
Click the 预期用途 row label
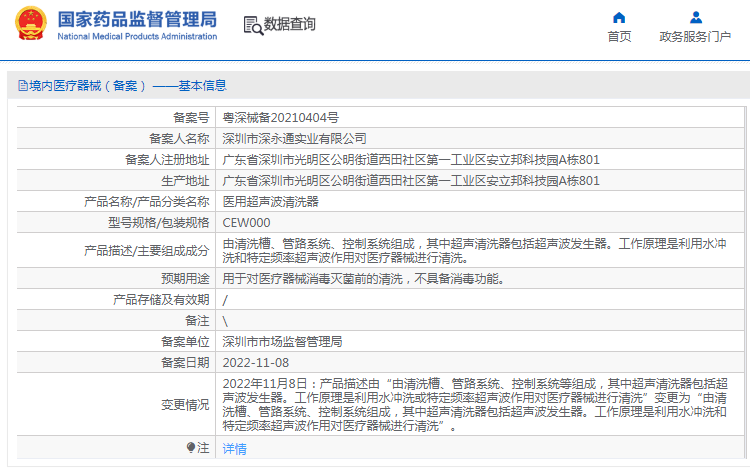(185, 279)
